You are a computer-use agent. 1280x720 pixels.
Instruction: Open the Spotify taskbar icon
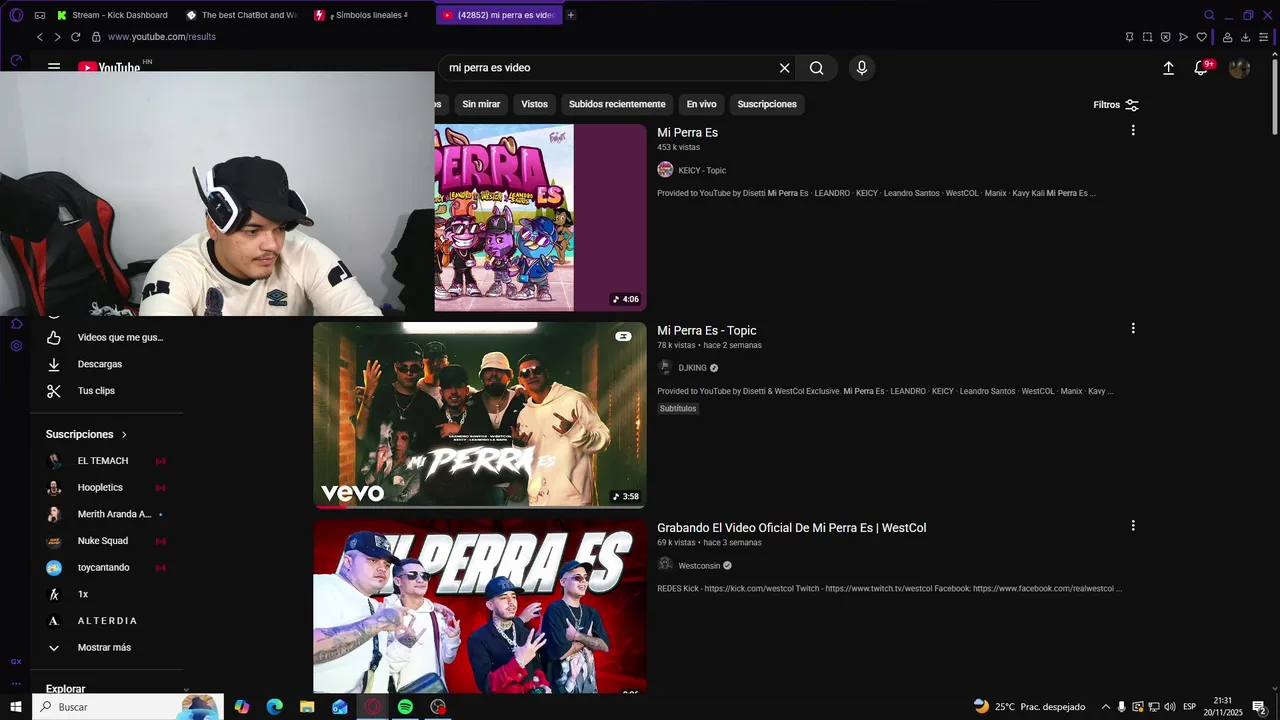(x=405, y=706)
